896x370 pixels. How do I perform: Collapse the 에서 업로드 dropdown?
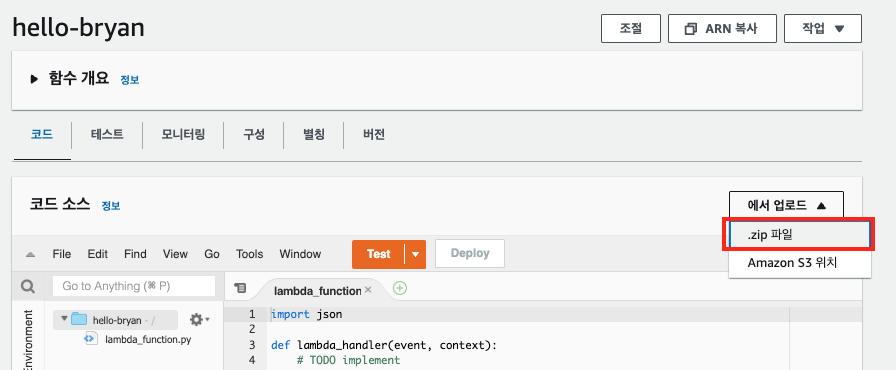pyautogui.click(x=786, y=205)
